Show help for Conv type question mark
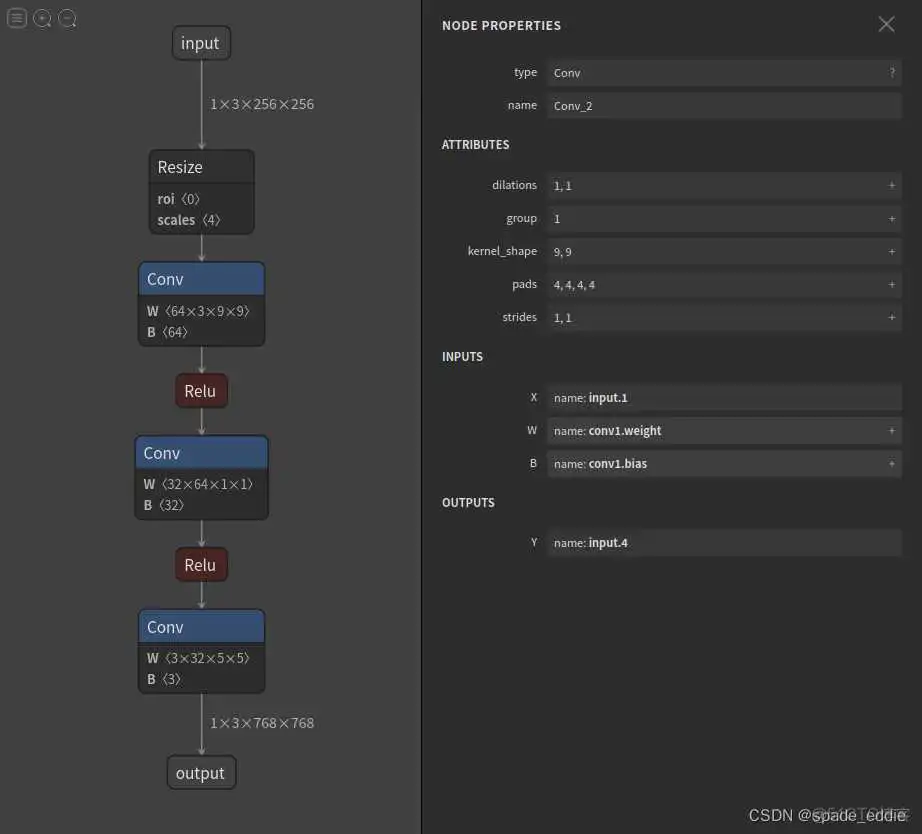This screenshot has width=922, height=834. (891, 72)
